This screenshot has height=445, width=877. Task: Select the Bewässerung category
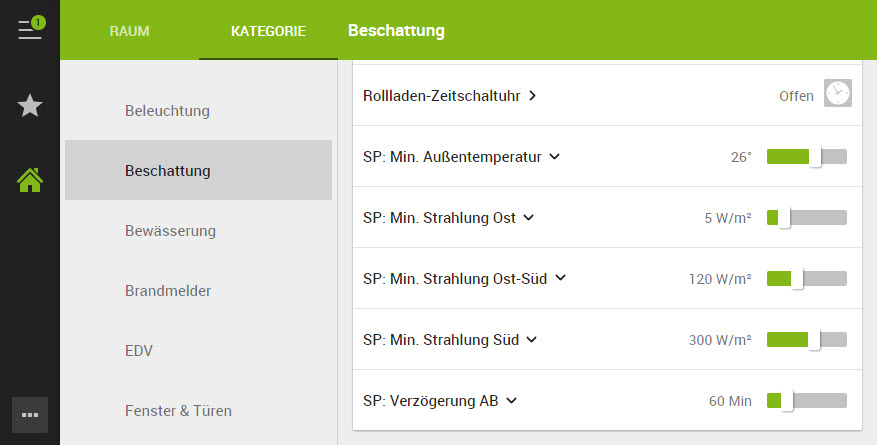(170, 231)
